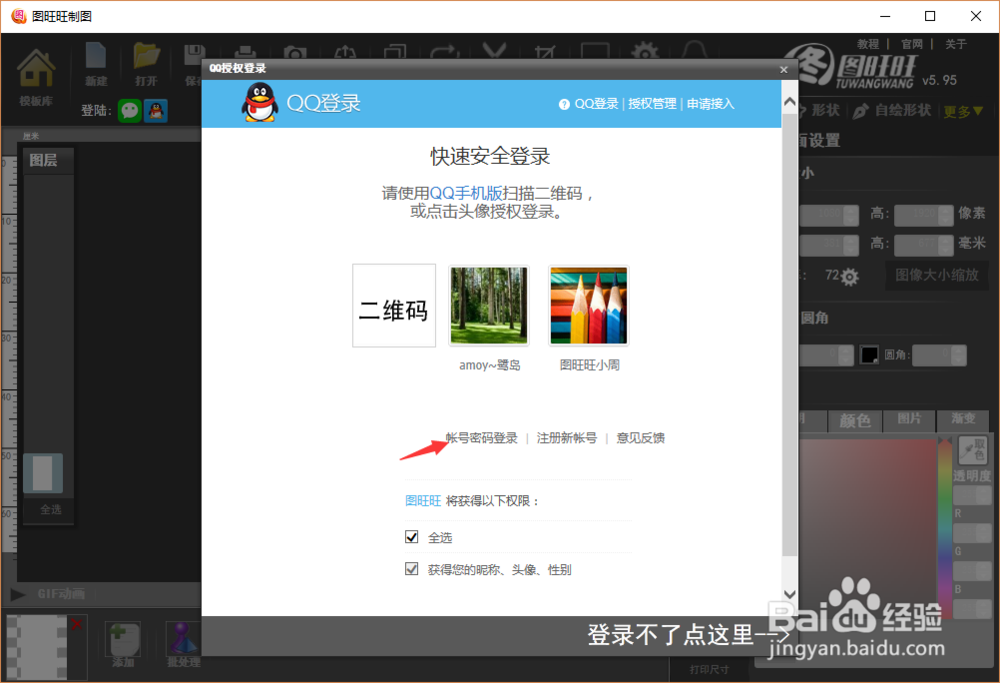
Task: Click the dialog's vertical scrollbar thumb
Action: click(790, 335)
